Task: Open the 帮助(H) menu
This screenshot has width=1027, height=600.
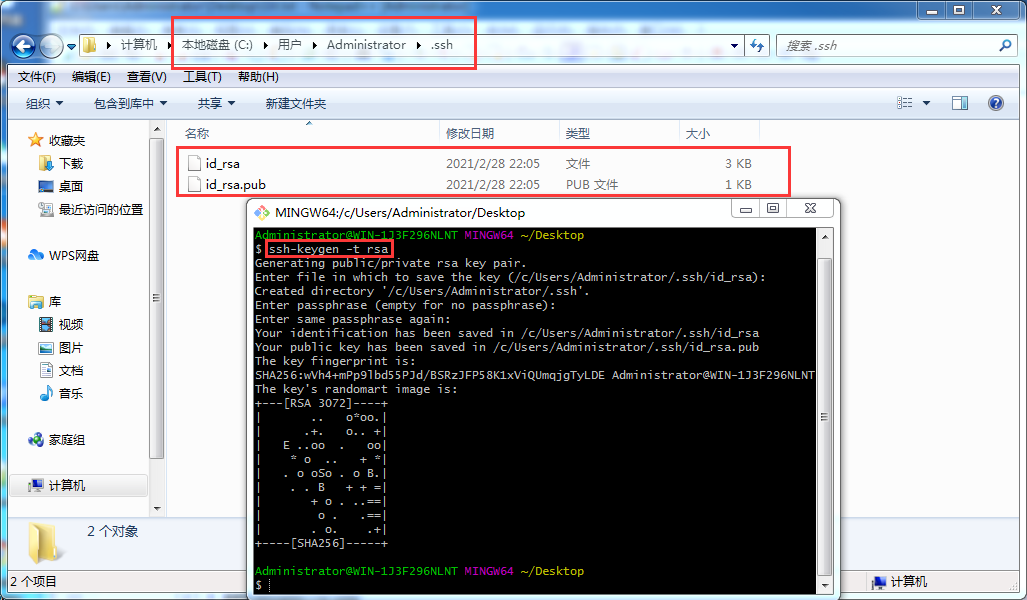Action: pyautogui.click(x=258, y=77)
